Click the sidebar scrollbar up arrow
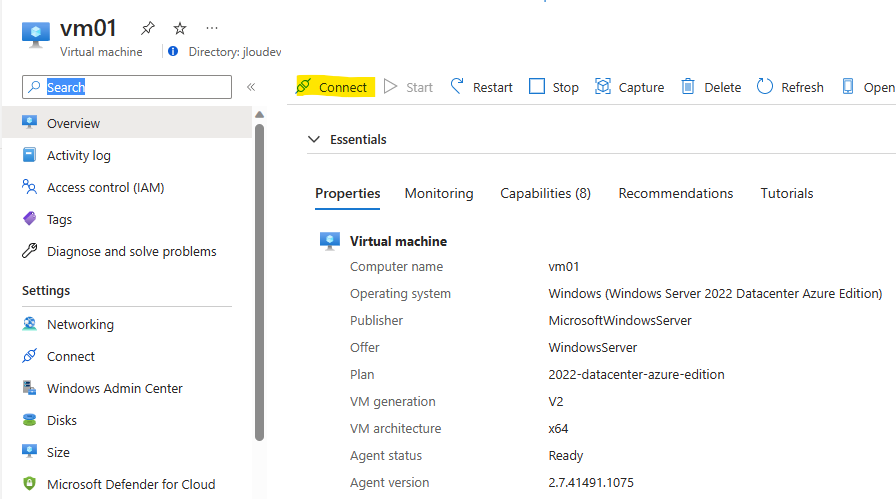Viewport: 896px width, 499px height. click(259, 115)
